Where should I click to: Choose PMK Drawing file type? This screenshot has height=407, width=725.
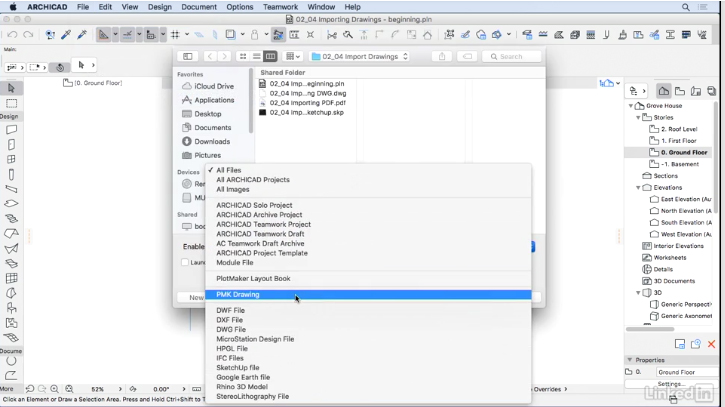[x=369, y=295]
